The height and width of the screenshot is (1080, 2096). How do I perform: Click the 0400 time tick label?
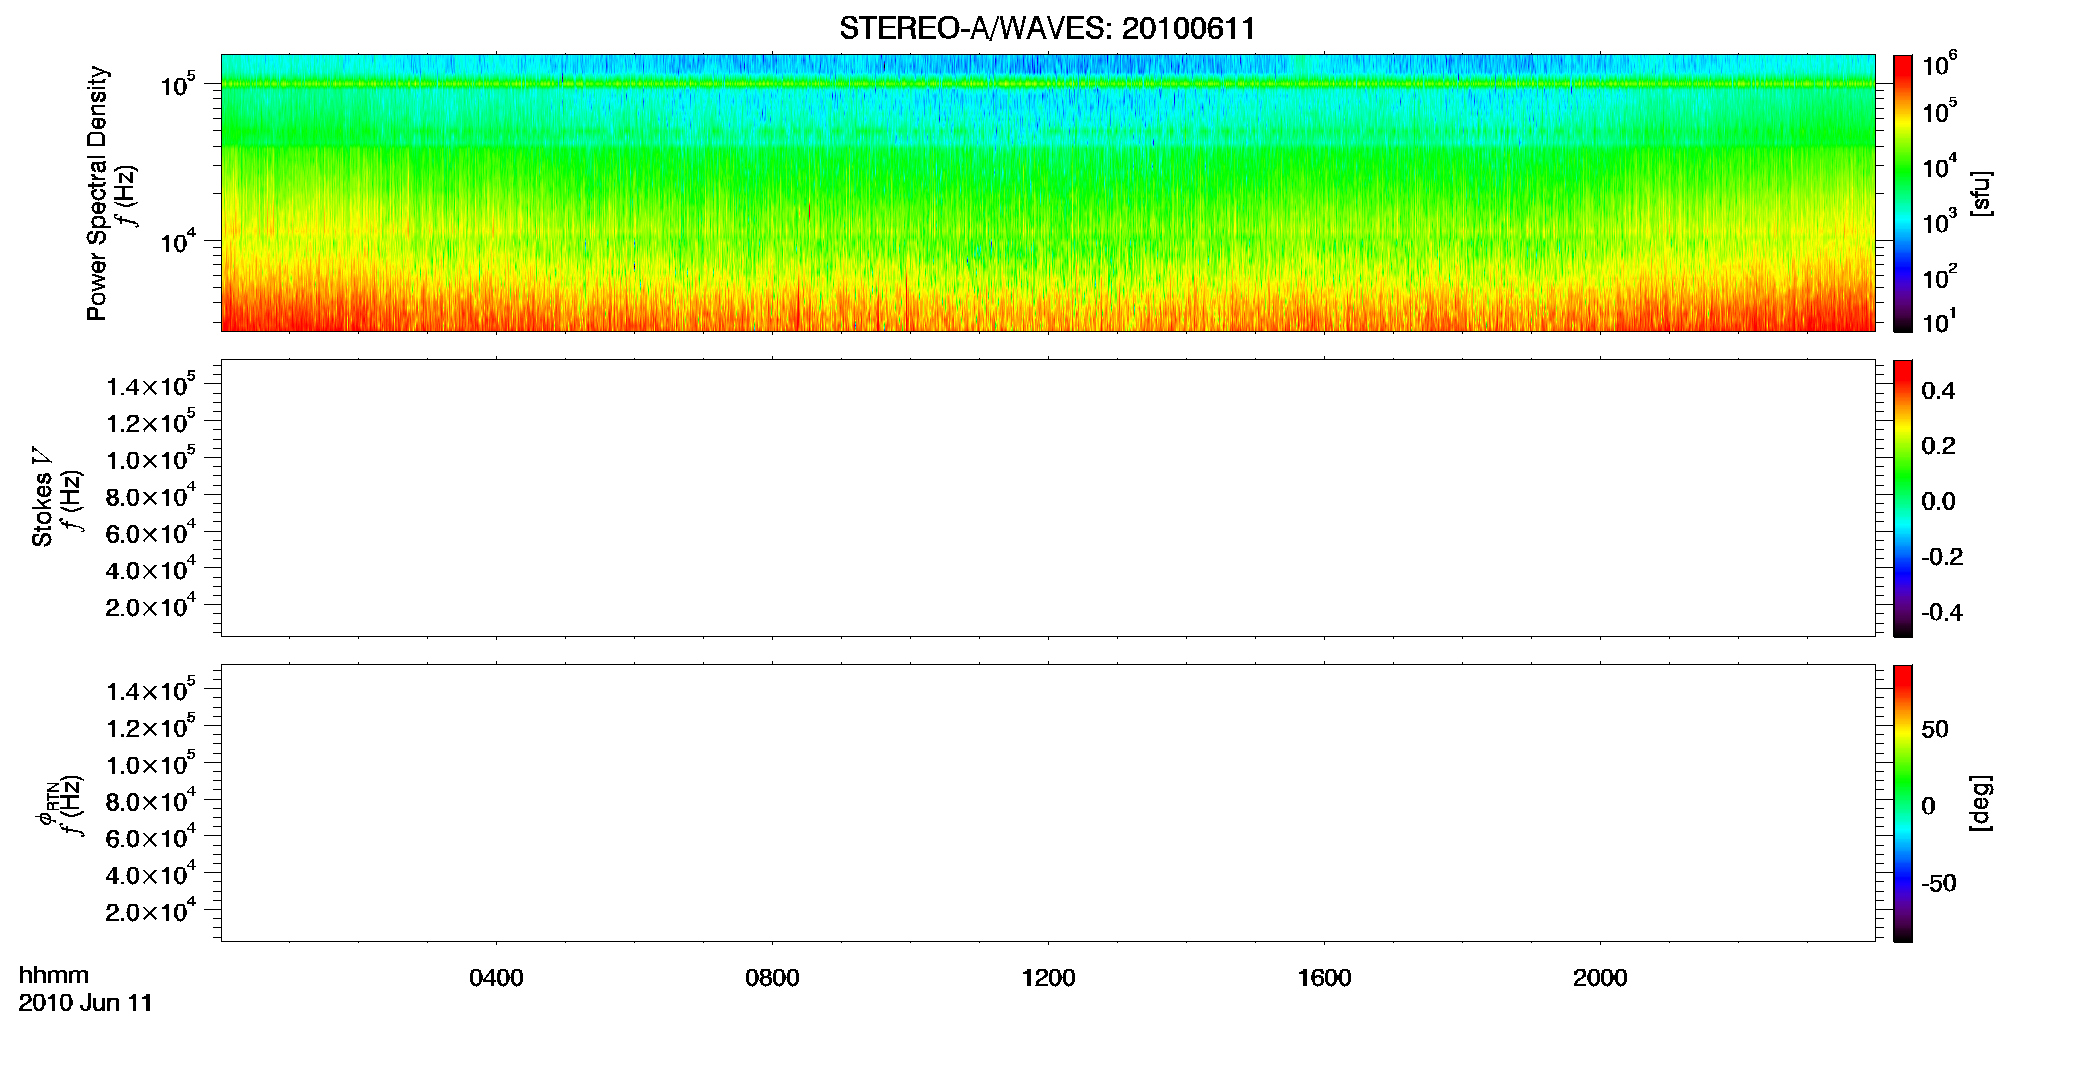496,978
